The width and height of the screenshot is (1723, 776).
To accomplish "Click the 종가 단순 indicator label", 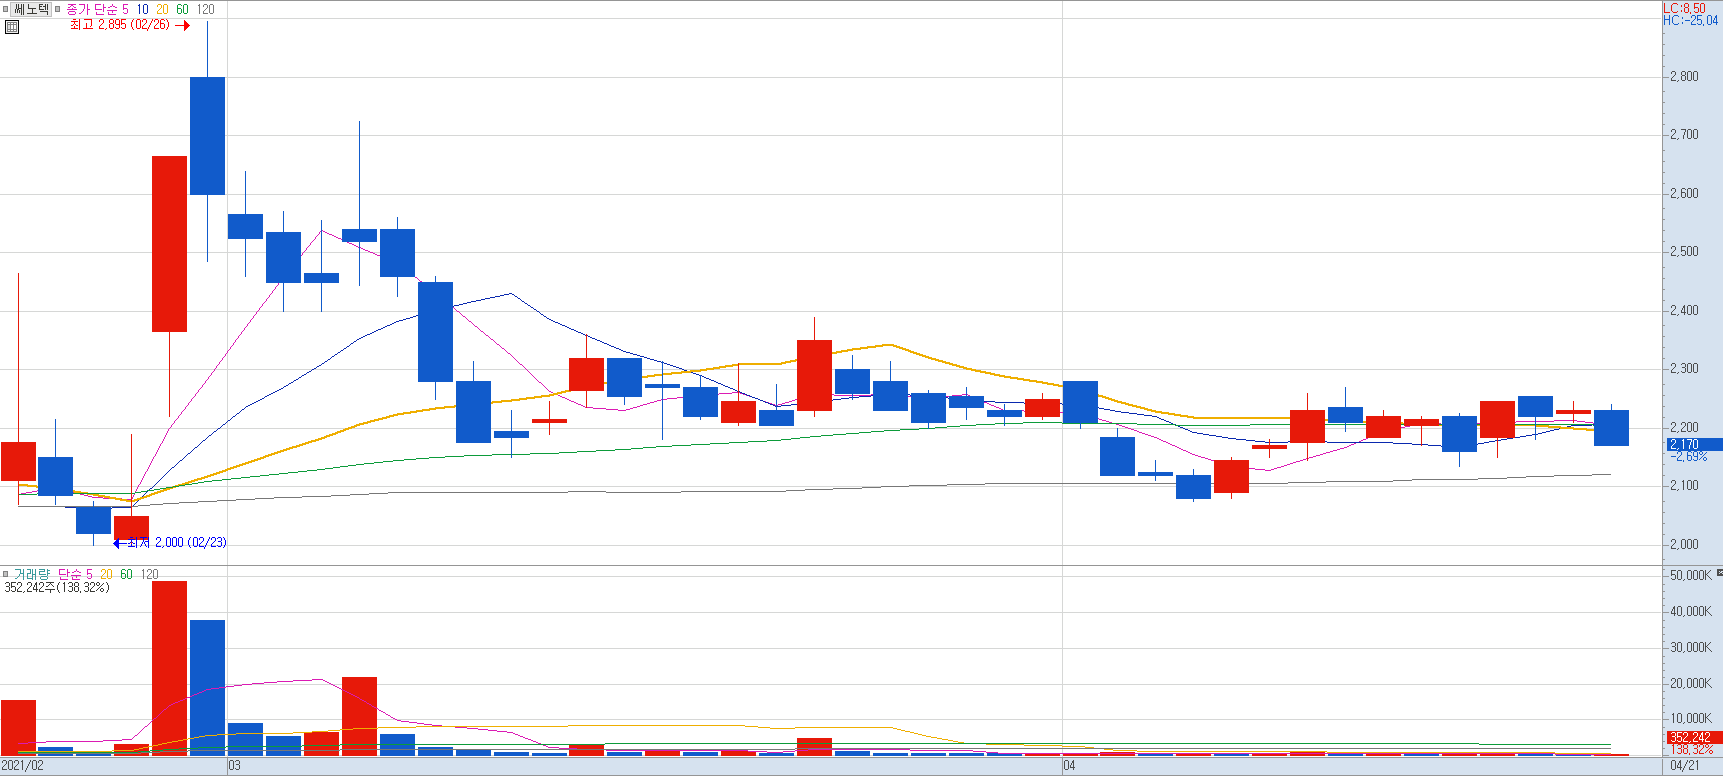I will point(92,9).
